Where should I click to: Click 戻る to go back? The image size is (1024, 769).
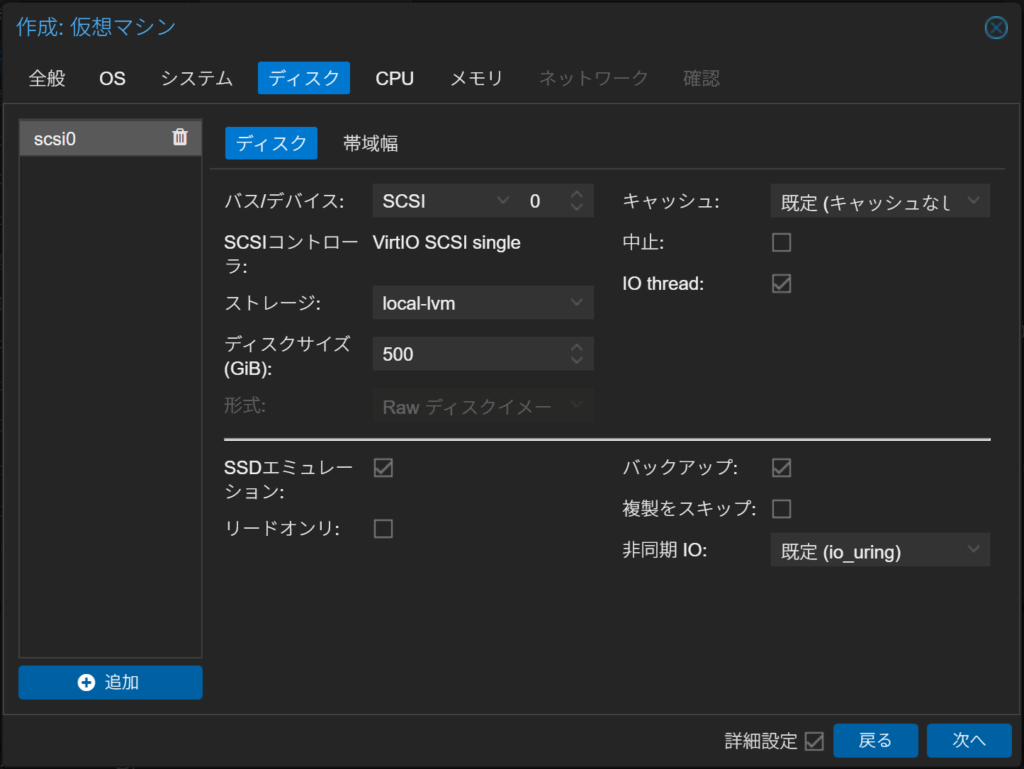(x=875, y=741)
